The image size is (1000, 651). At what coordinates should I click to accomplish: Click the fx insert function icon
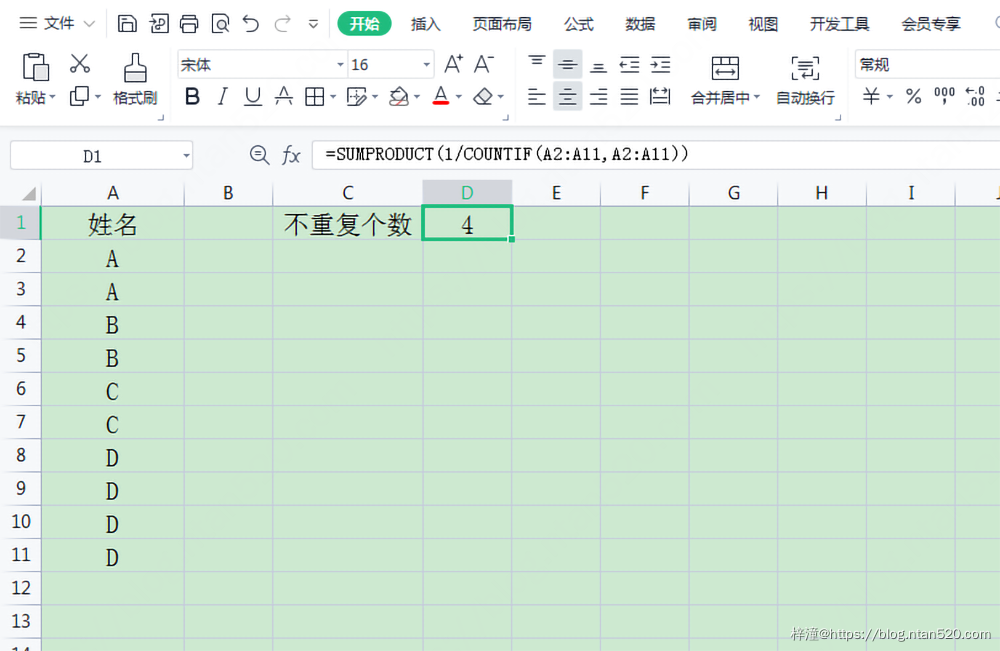(291, 155)
